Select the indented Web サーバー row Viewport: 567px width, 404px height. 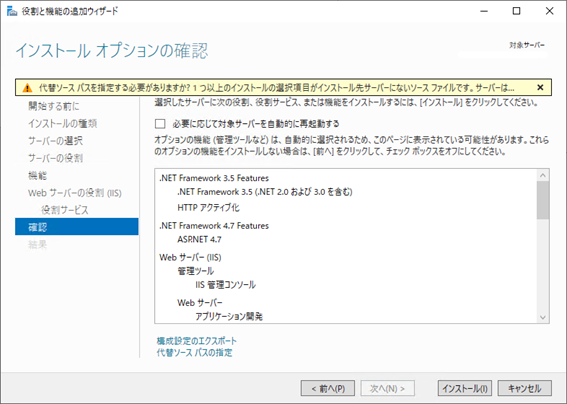point(200,303)
